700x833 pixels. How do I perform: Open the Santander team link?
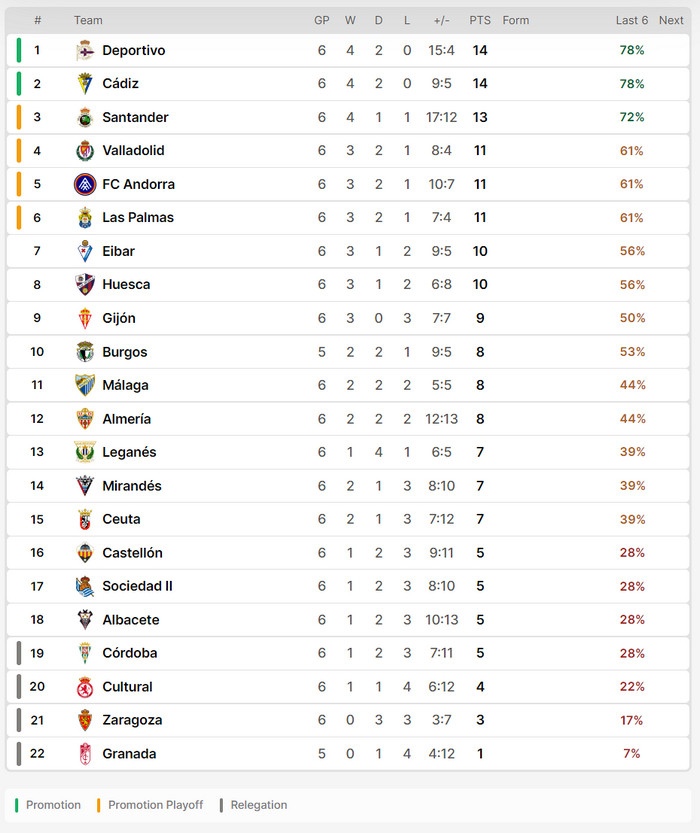coord(135,118)
